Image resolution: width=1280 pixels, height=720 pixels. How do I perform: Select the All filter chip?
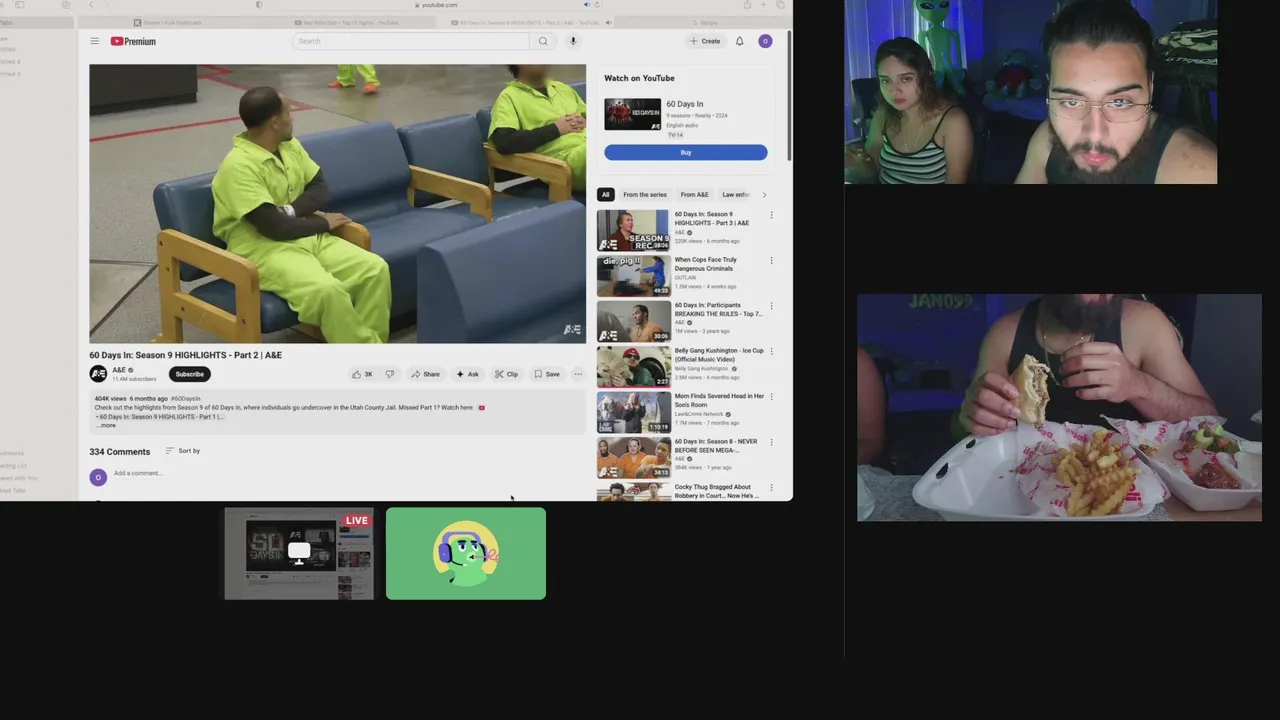coord(605,195)
